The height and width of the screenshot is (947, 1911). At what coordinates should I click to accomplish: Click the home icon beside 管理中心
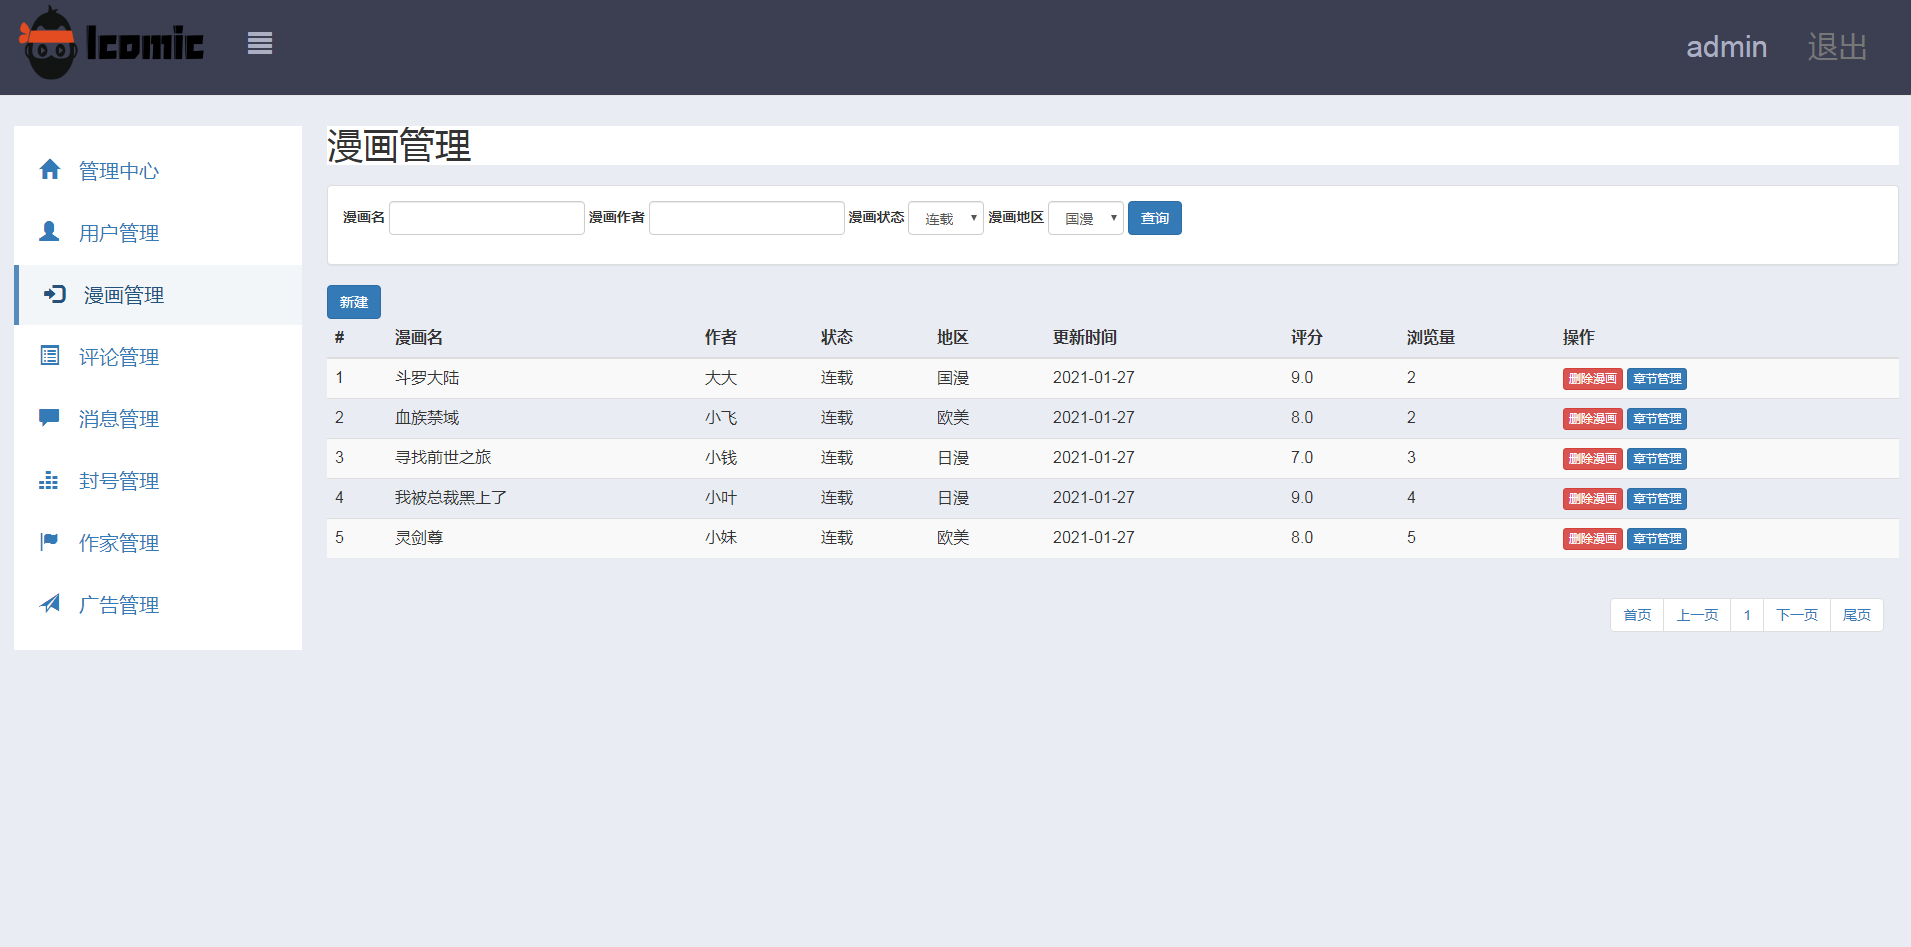(50, 170)
